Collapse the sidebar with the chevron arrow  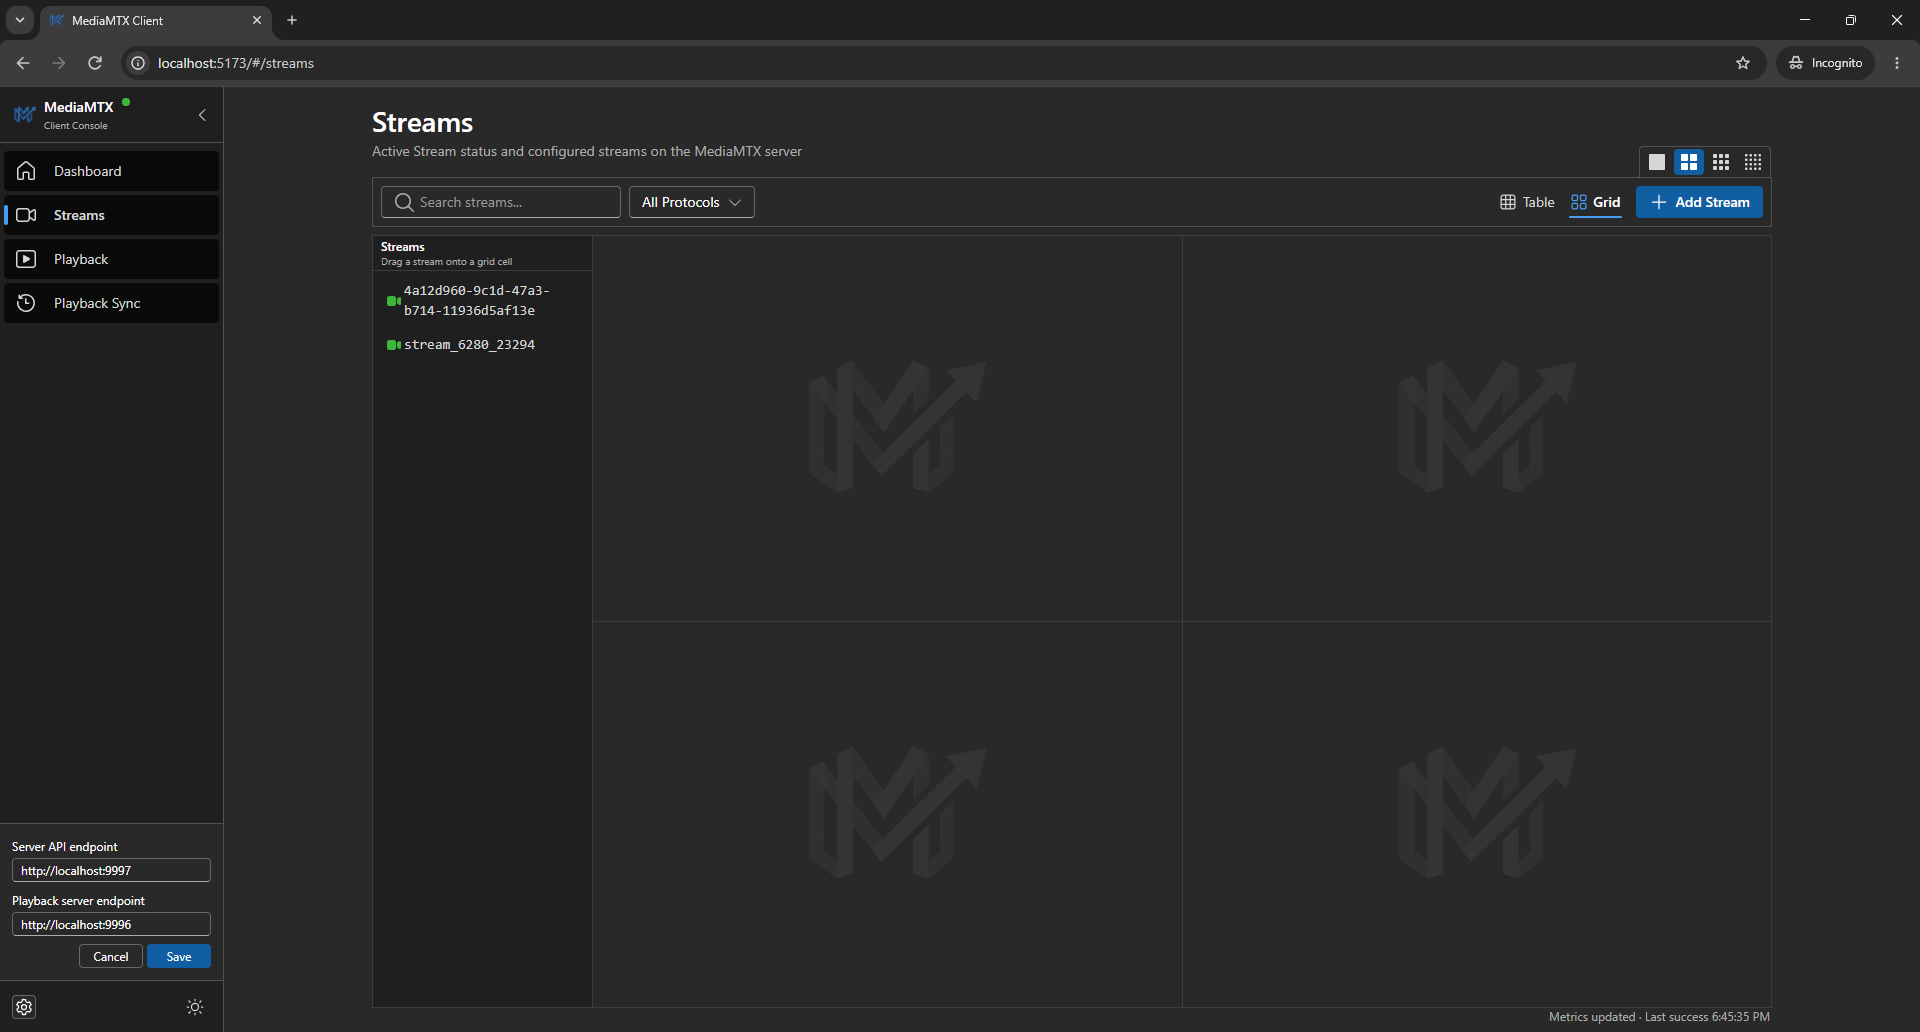[202, 115]
